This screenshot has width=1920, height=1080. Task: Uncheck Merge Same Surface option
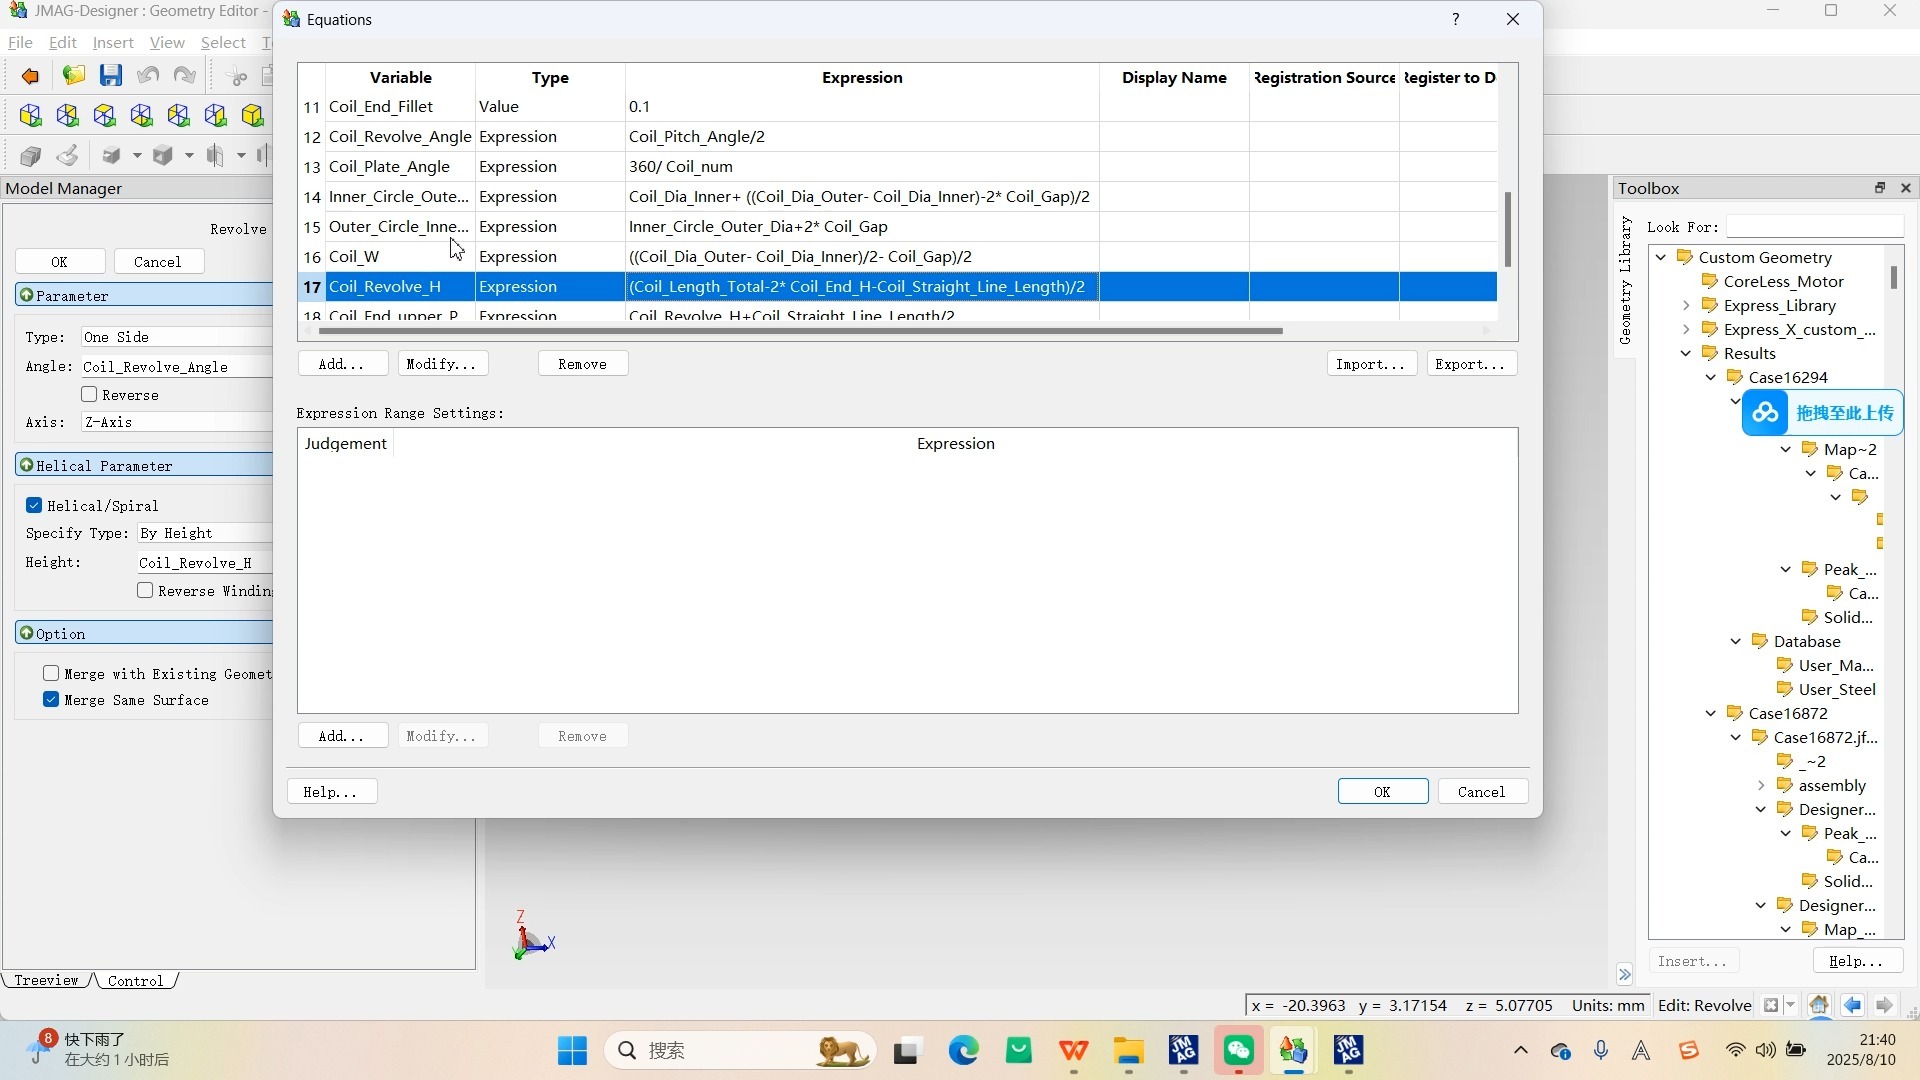pyautogui.click(x=51, y=700)
